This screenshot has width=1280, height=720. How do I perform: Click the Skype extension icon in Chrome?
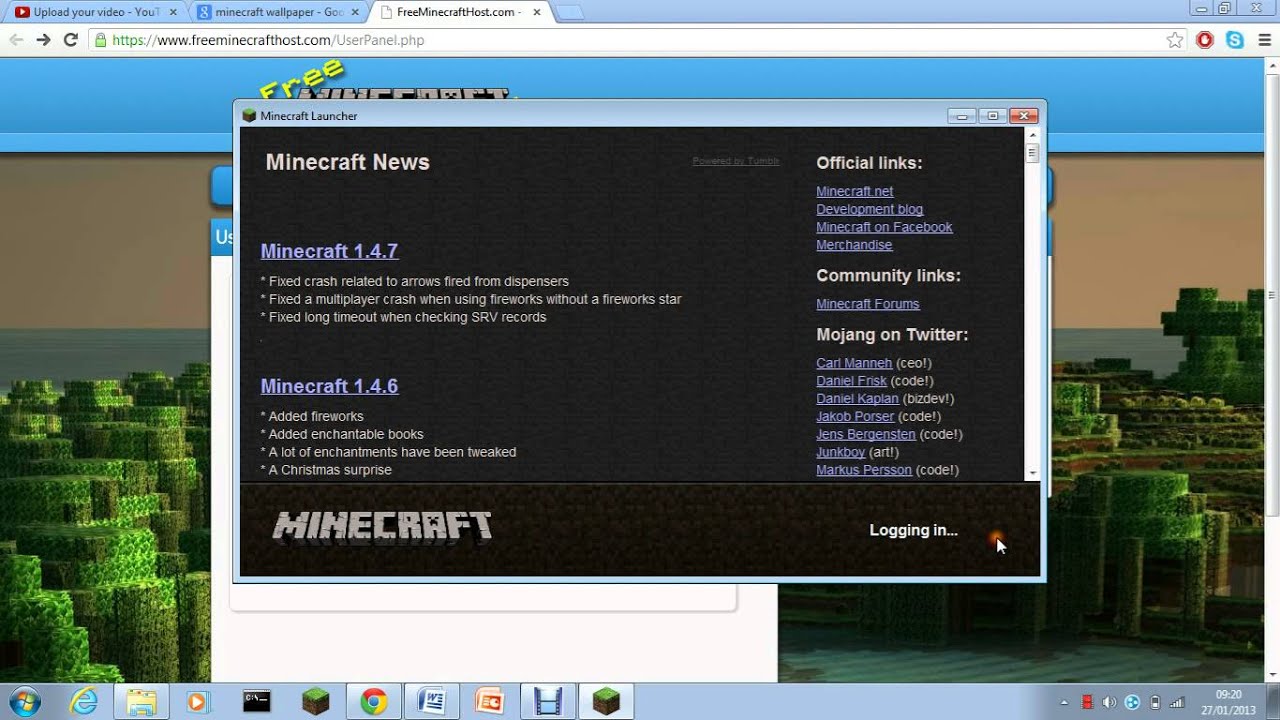pyautogui.click(x=1235, y=40)
